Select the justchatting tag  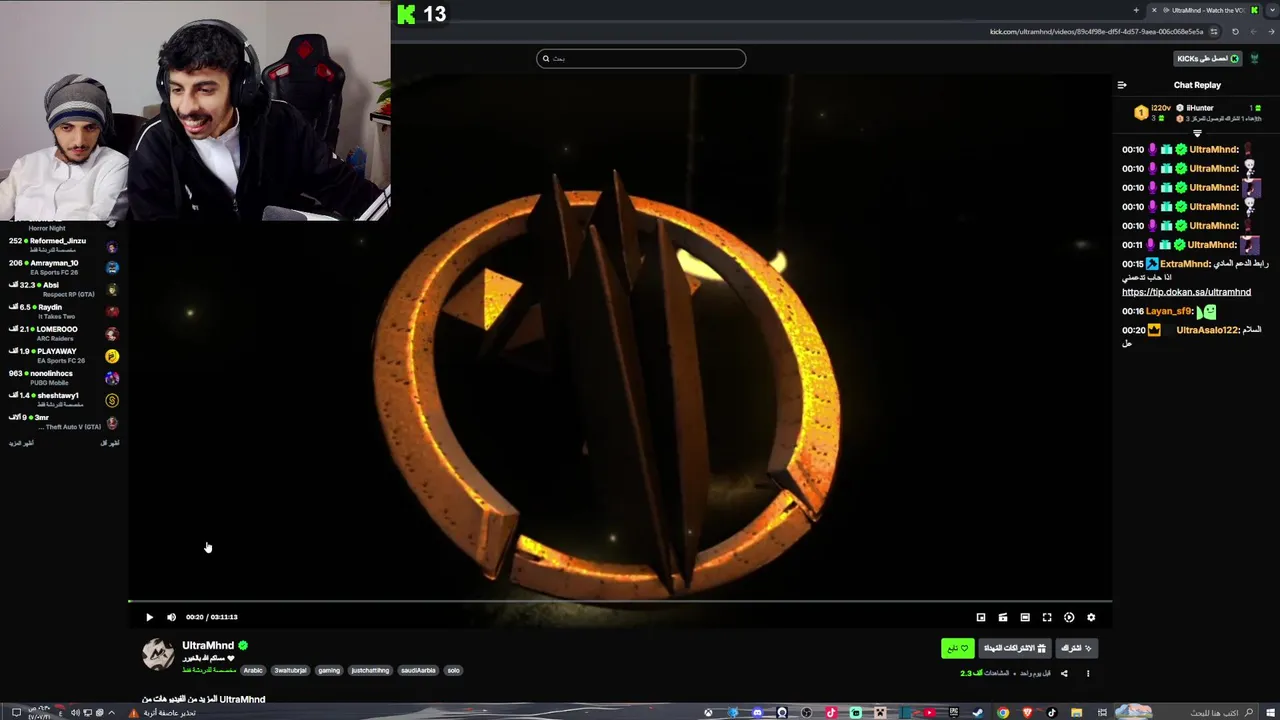[x=370, y=670]
